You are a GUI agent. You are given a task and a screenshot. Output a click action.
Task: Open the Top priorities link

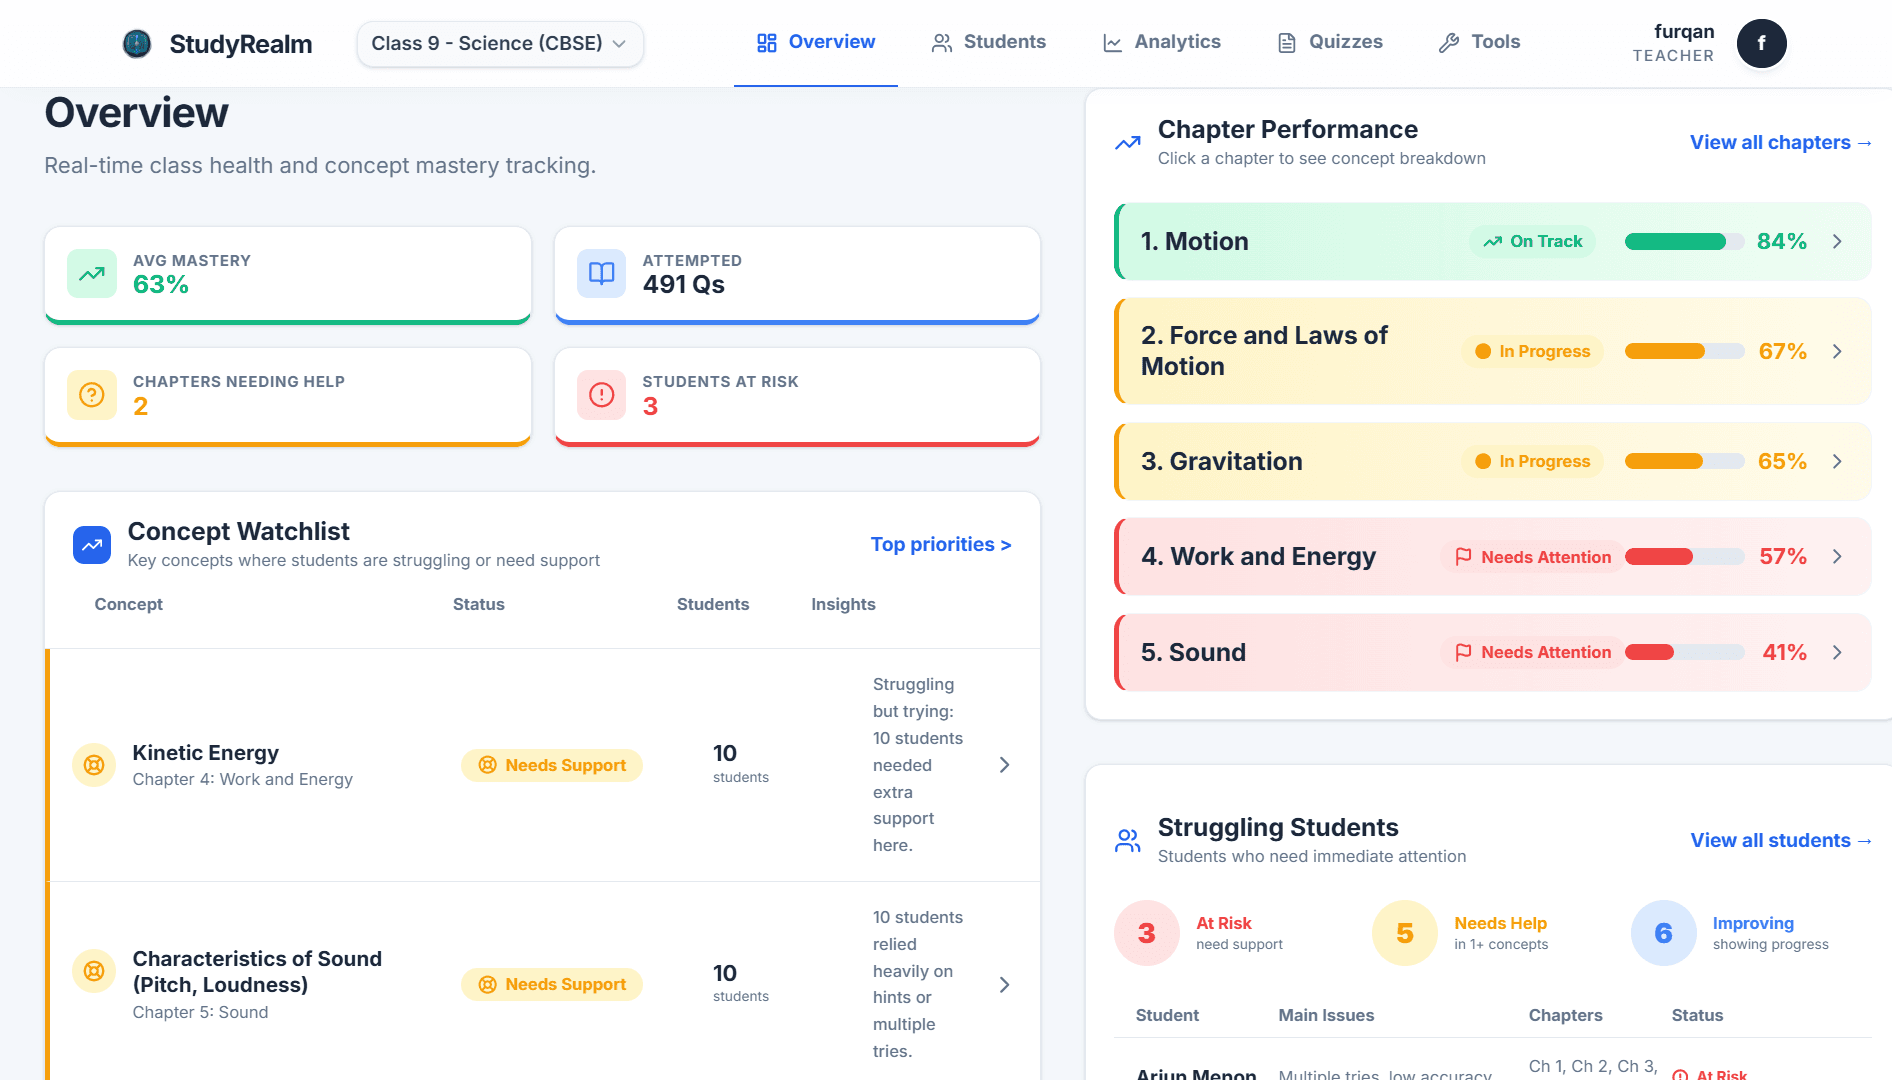pyautogui.click(x=941, y=544)
